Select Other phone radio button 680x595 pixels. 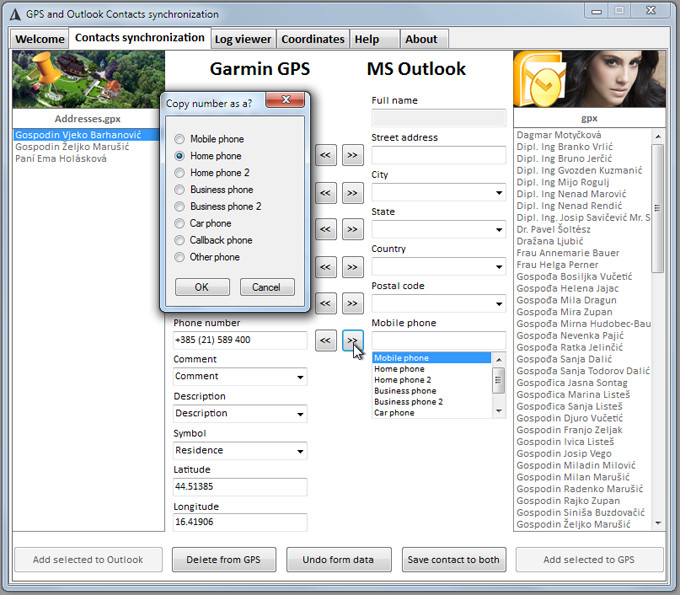click(179, 258)
